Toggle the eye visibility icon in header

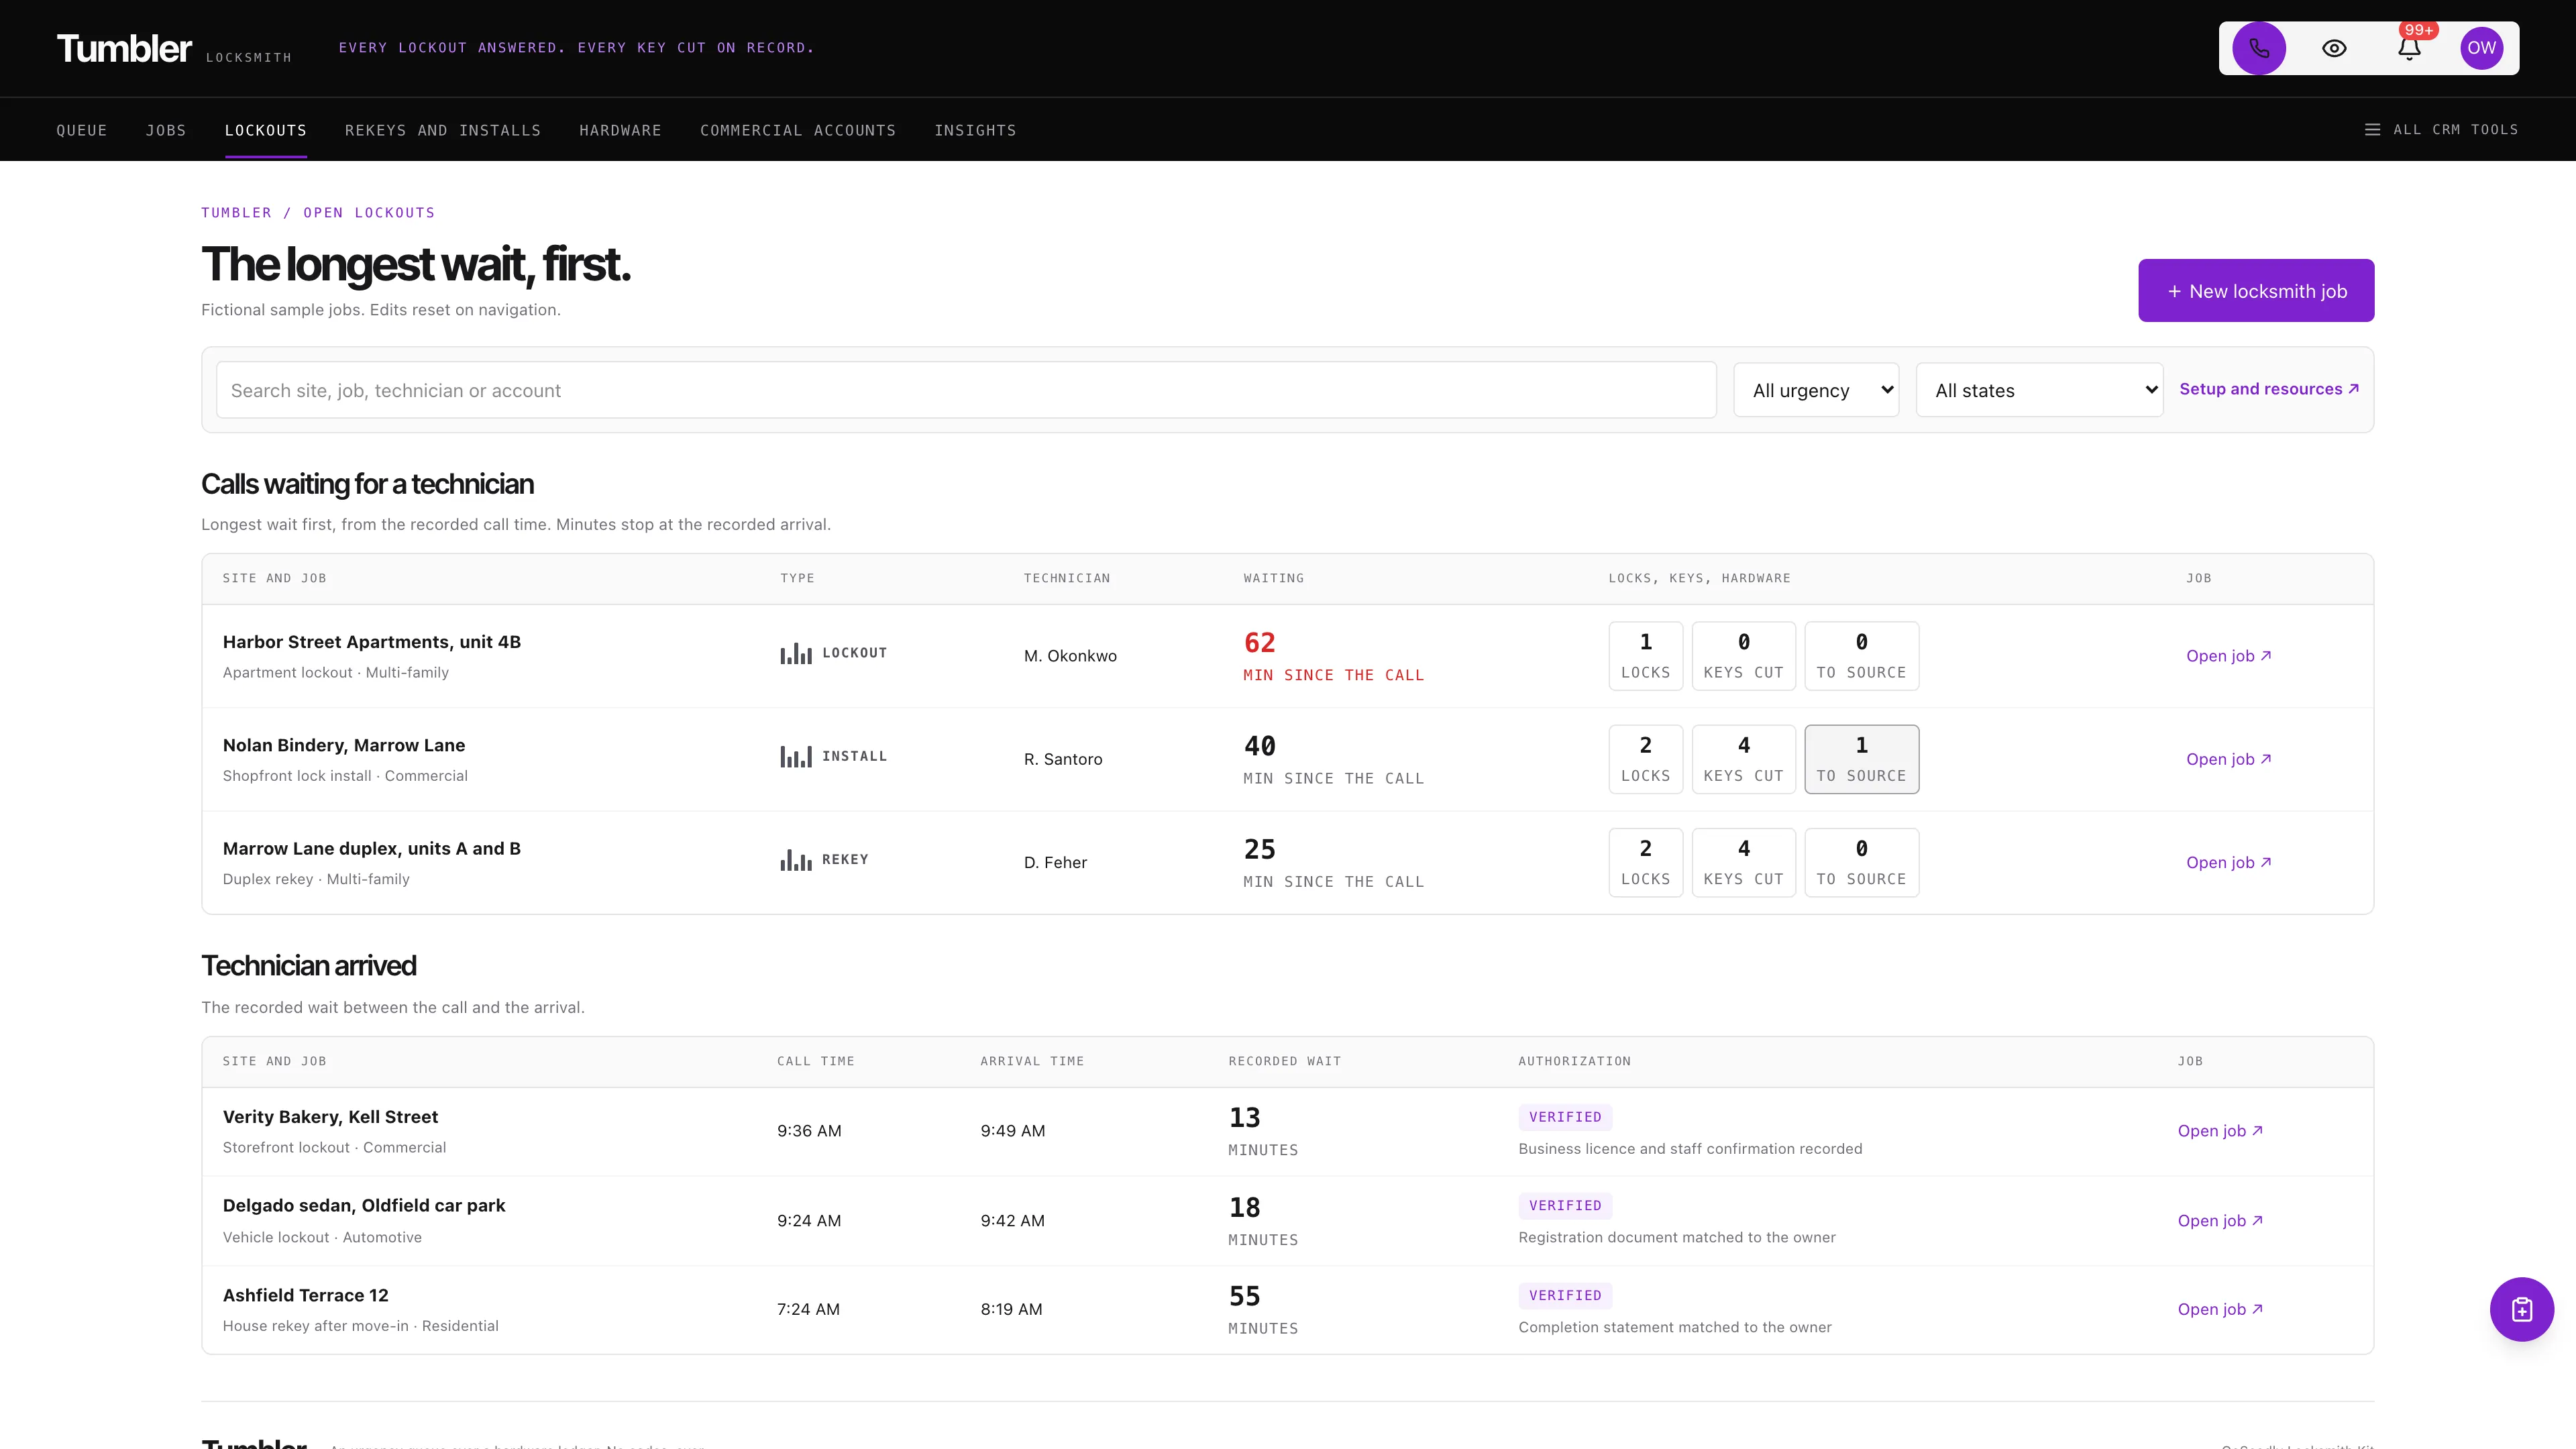point(2334,48)
